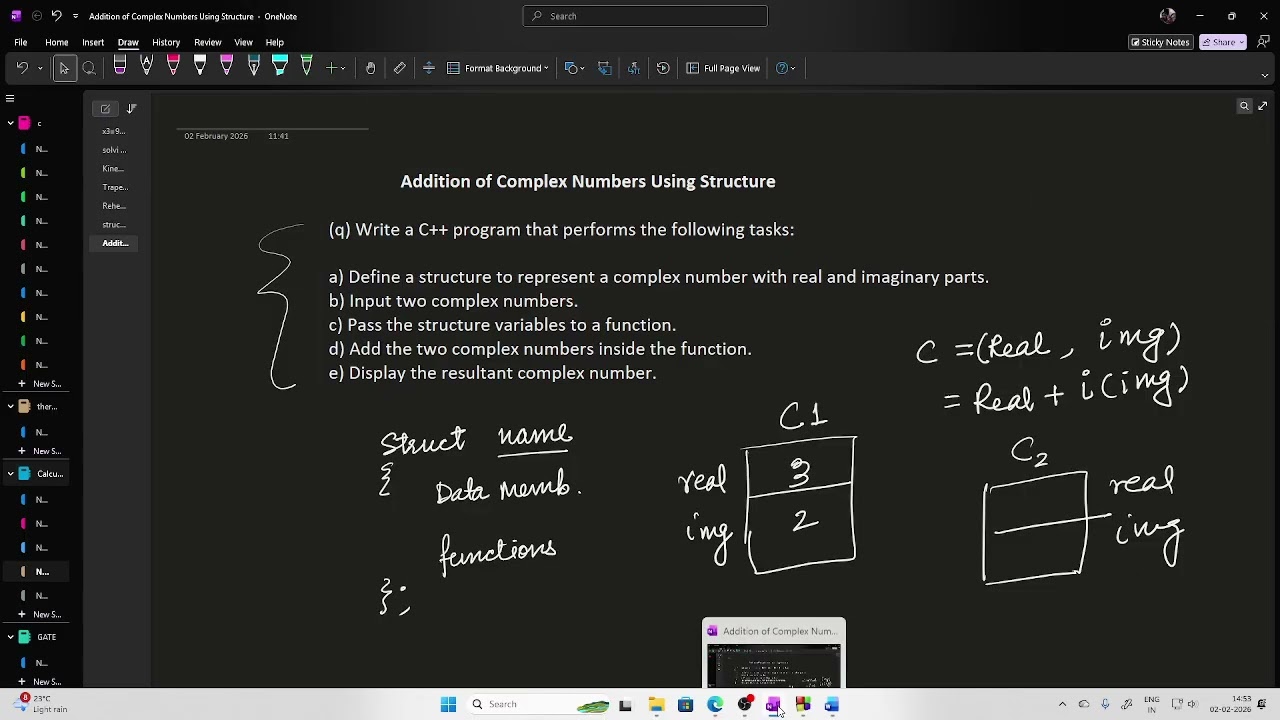Open page 'Rehe...' in page list
The width and height of the screenshot is (1280, 720).
pyautogui.click(x=114, y=206)
